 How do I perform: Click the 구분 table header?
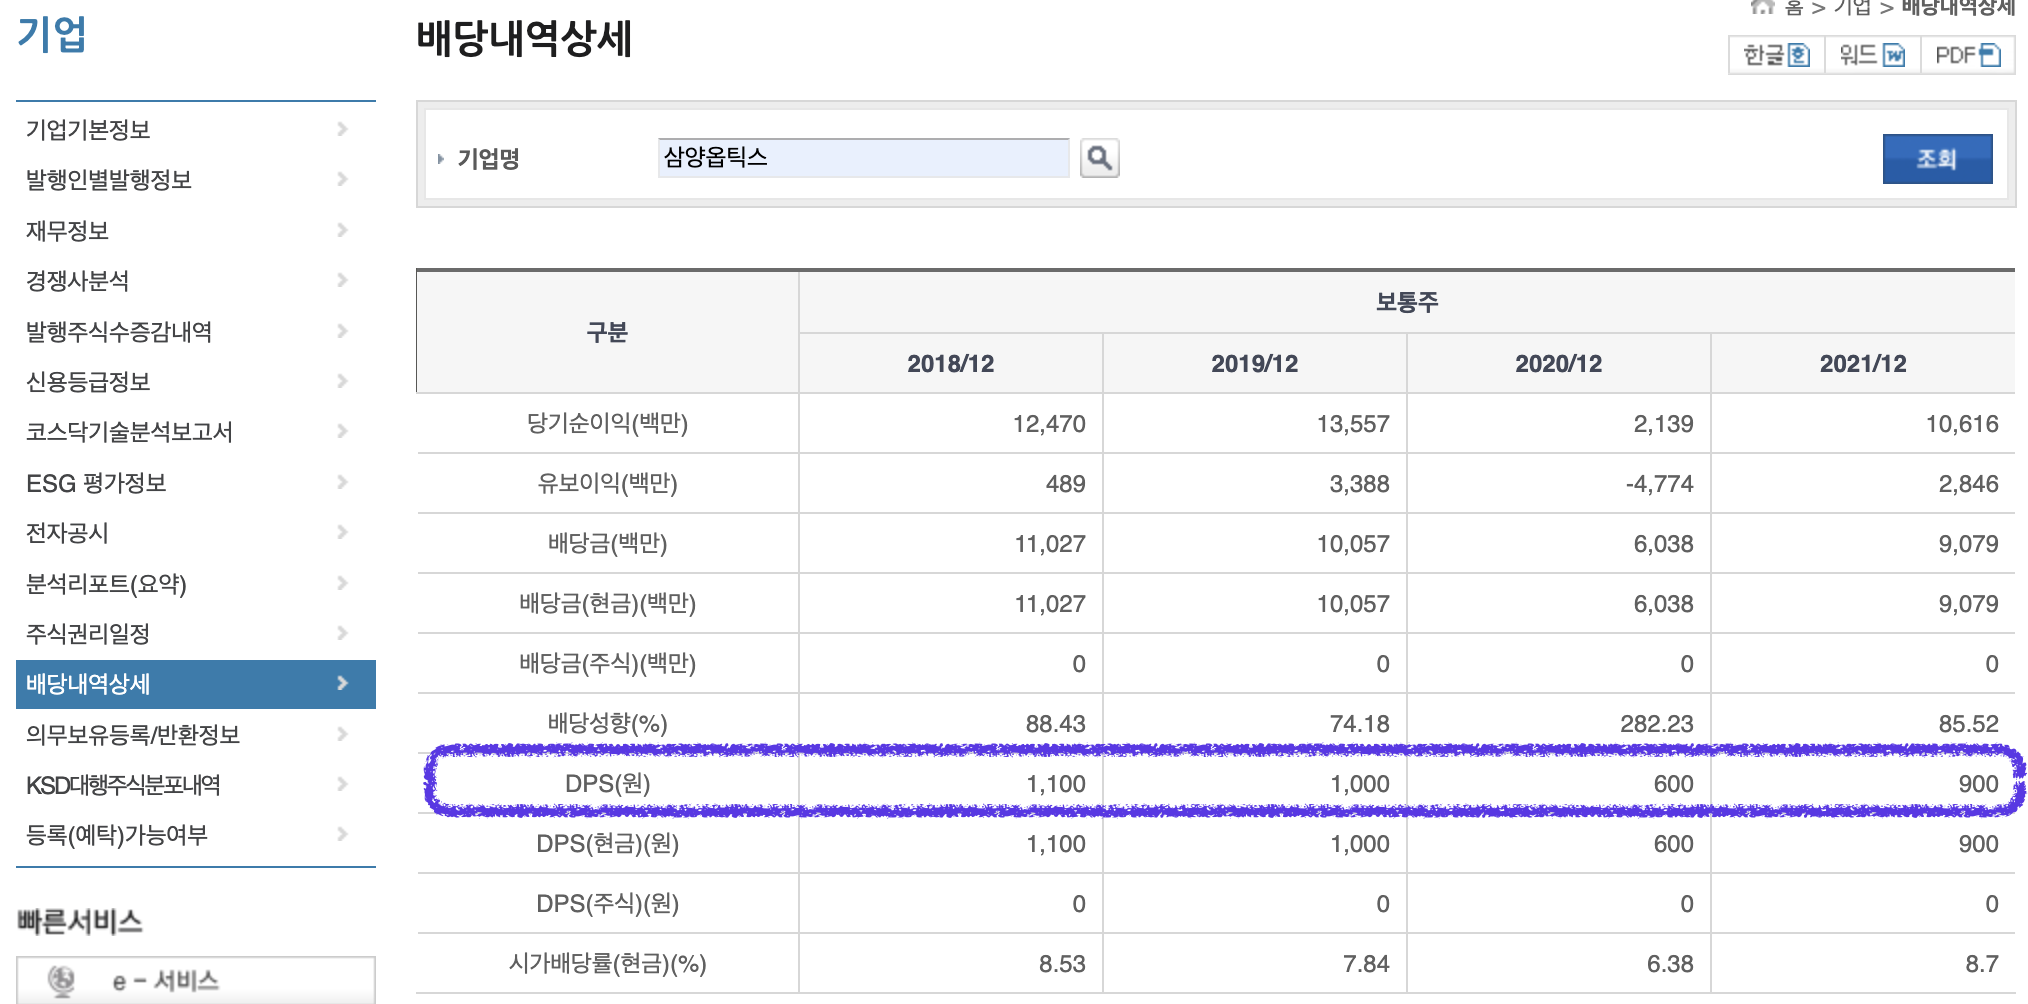pos(607,332)
